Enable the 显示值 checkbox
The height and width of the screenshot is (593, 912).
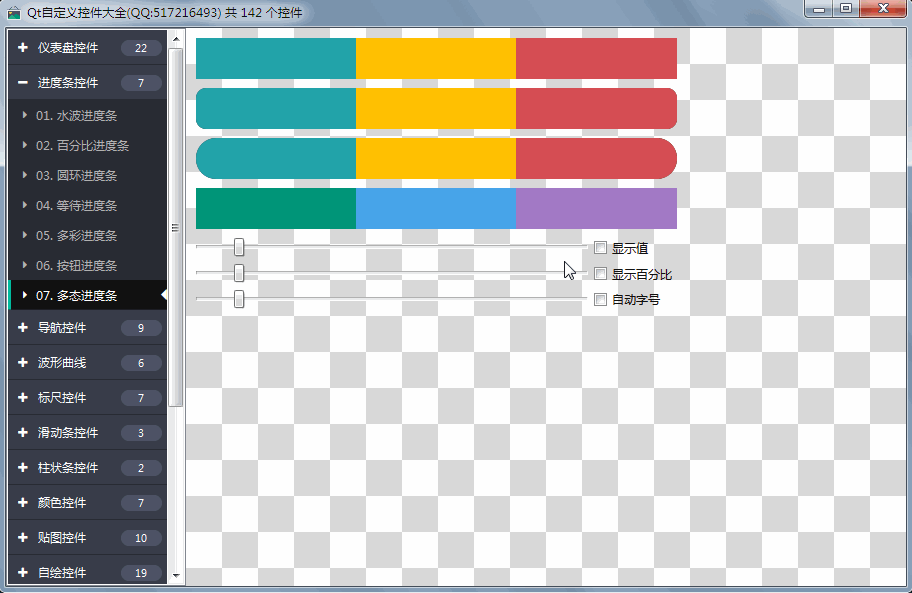(x=601, y=248)
